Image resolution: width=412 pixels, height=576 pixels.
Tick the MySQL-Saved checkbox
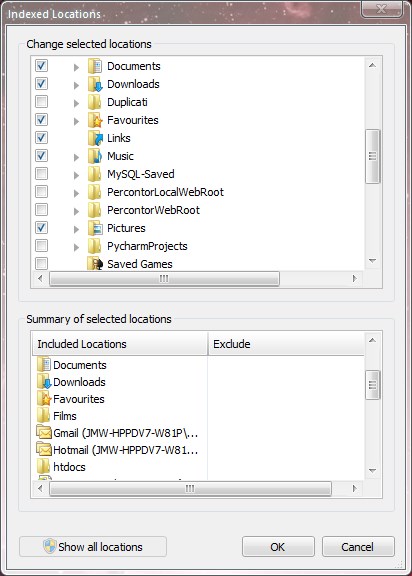pyautogui.click(x=41, y=174)
